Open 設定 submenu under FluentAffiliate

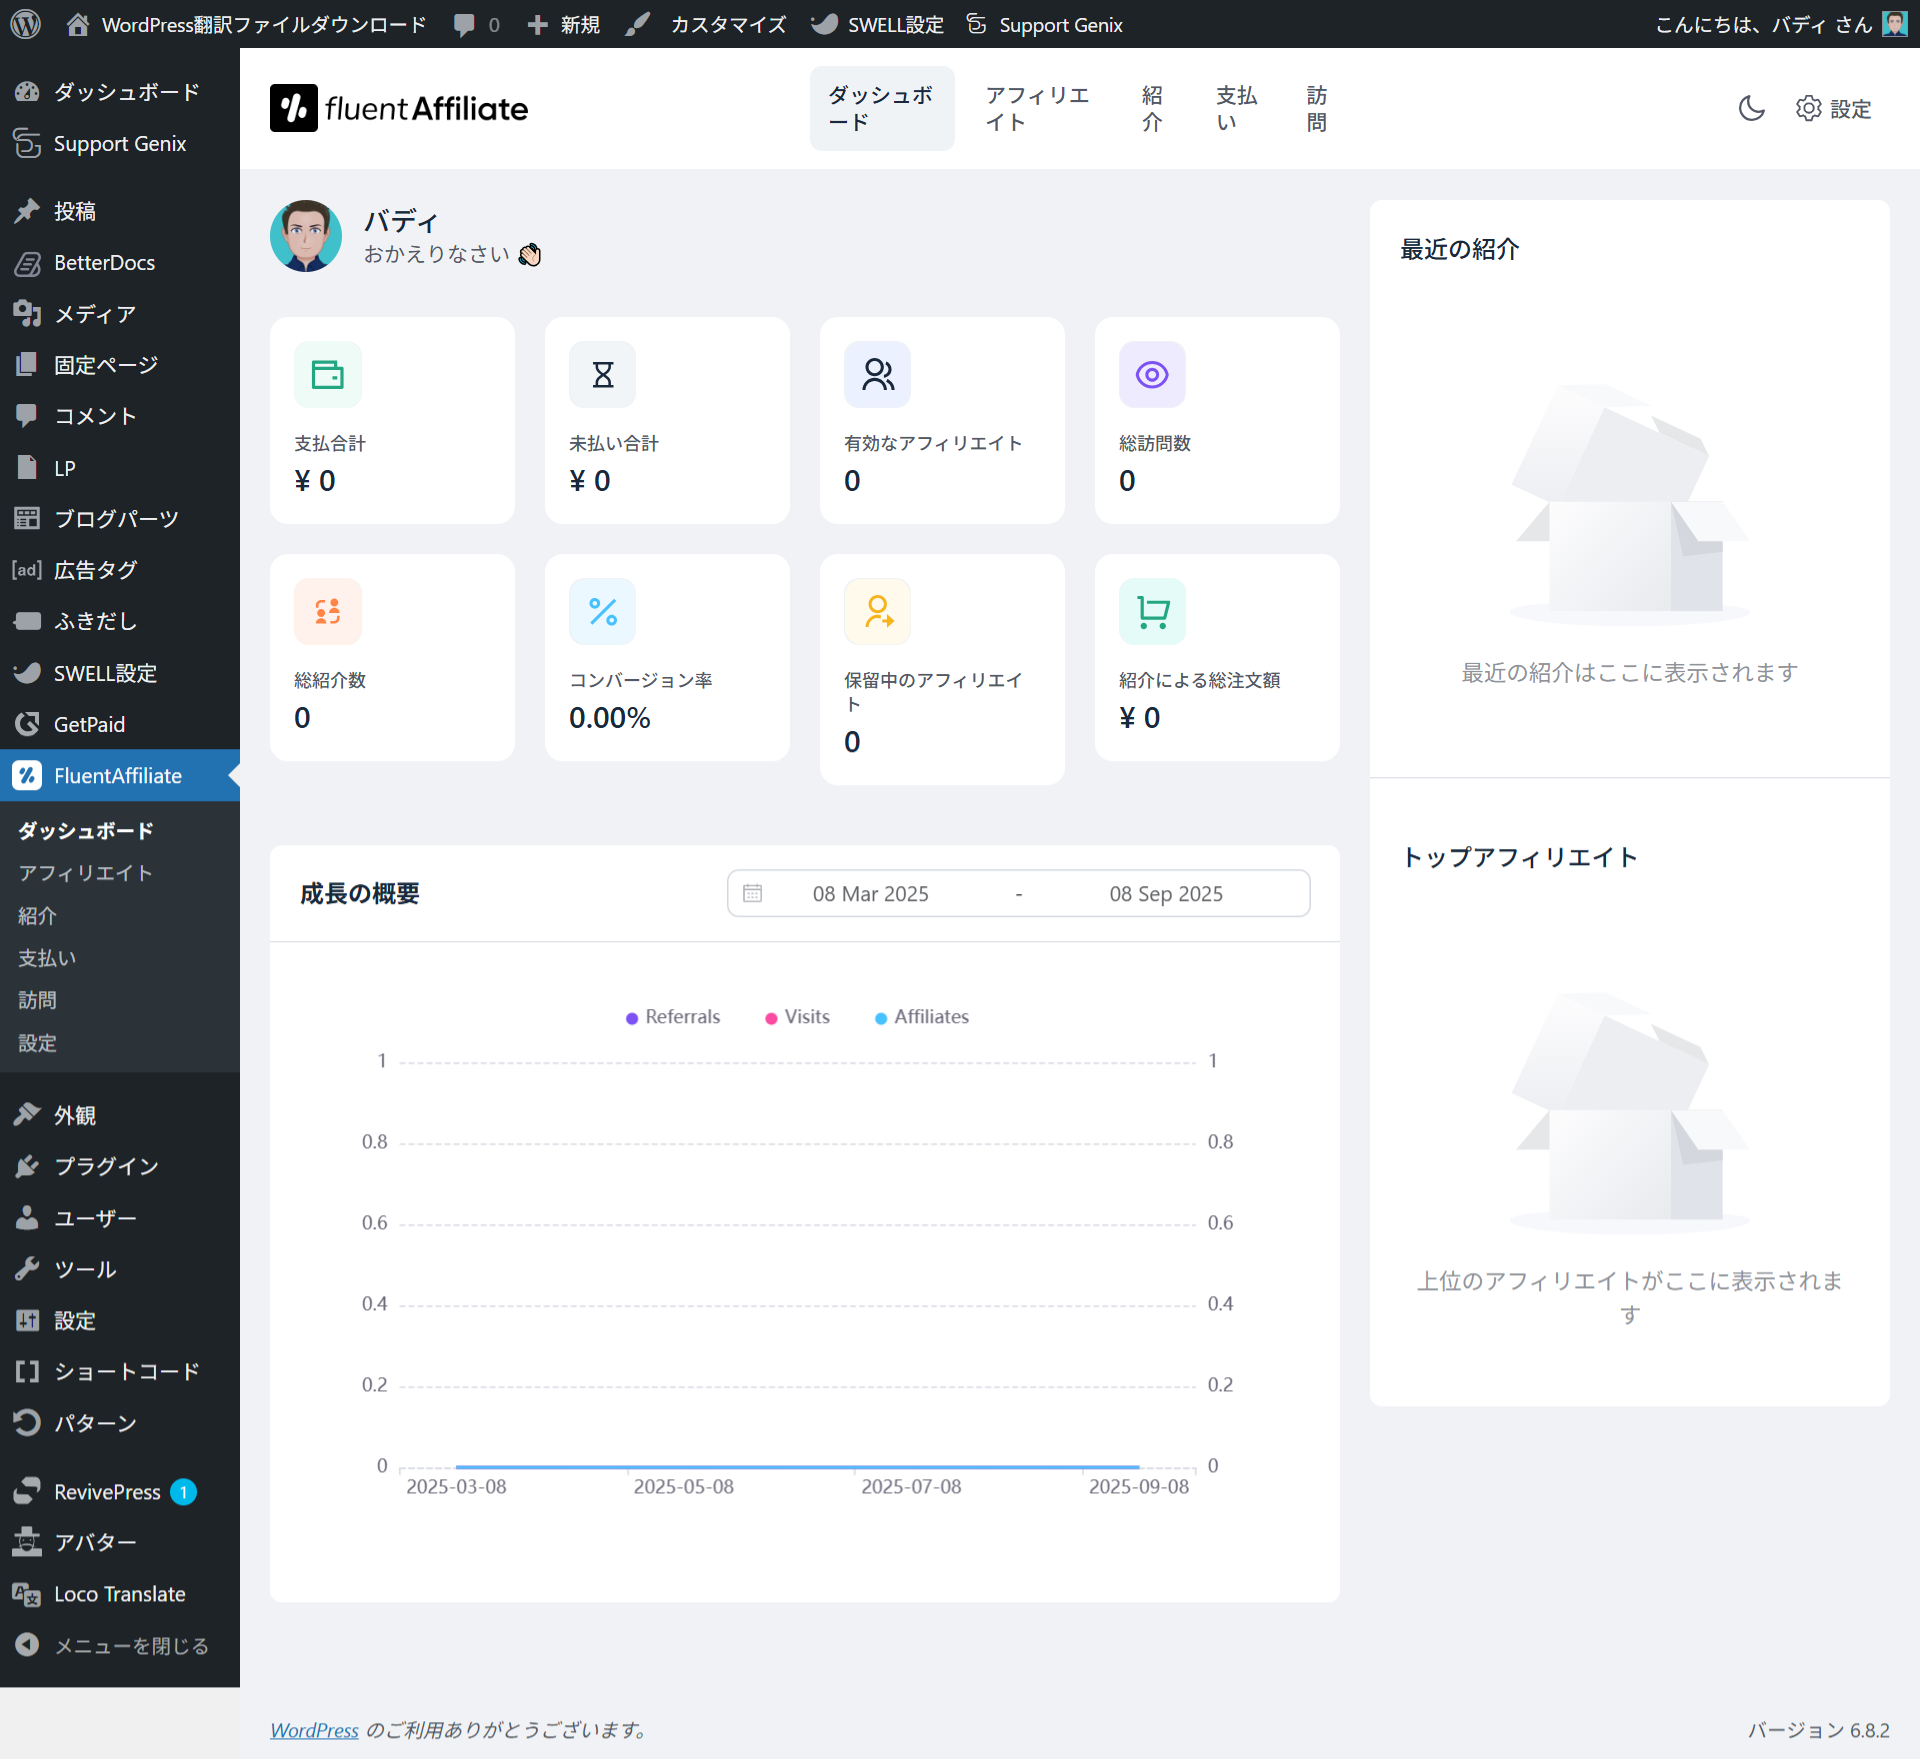[38, 1043]
